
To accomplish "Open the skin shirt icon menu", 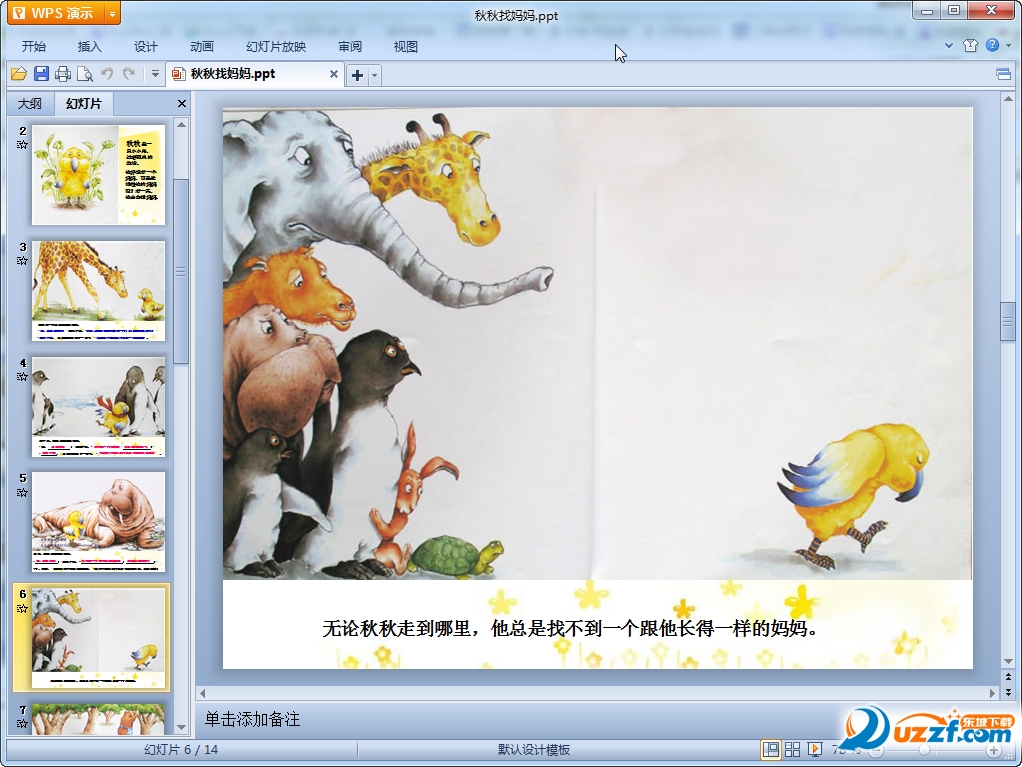I will point(971,45).
